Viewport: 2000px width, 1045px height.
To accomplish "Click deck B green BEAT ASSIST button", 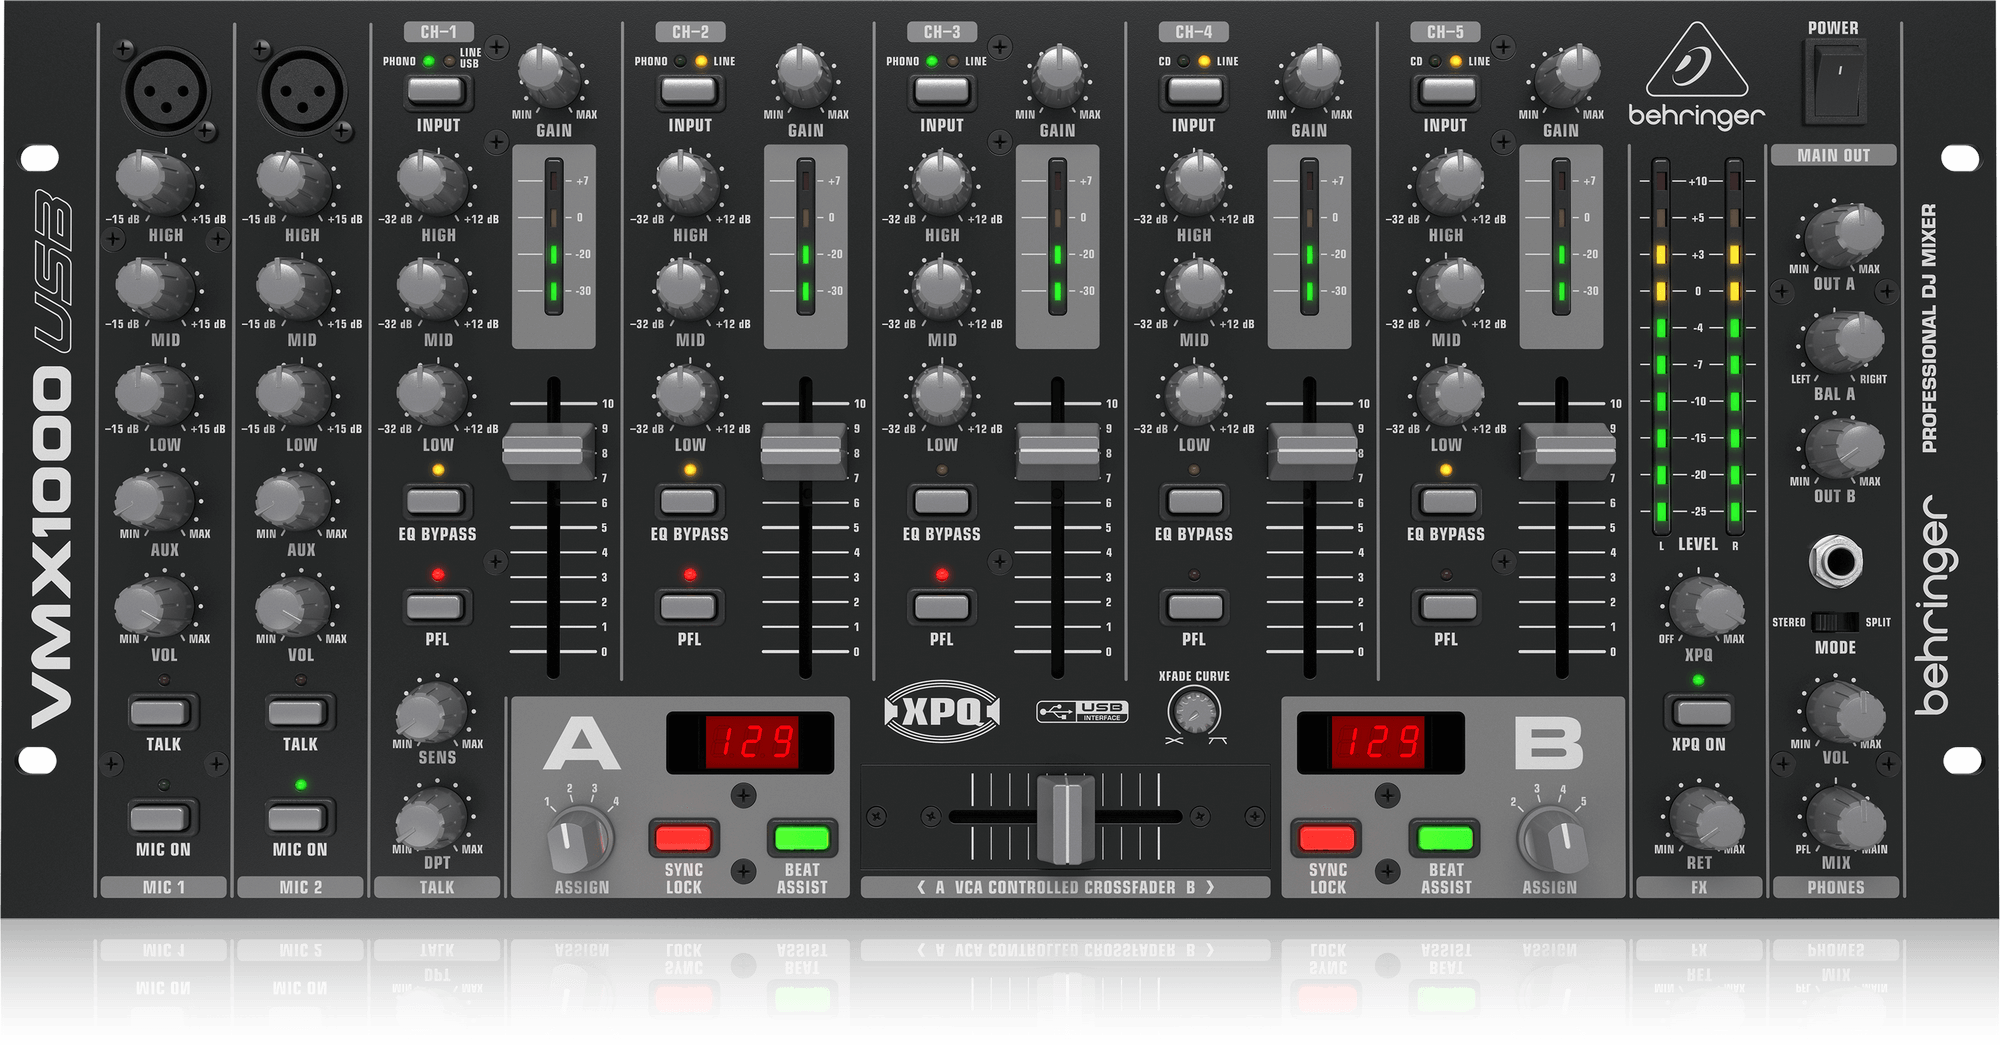I will (1446, 838).
